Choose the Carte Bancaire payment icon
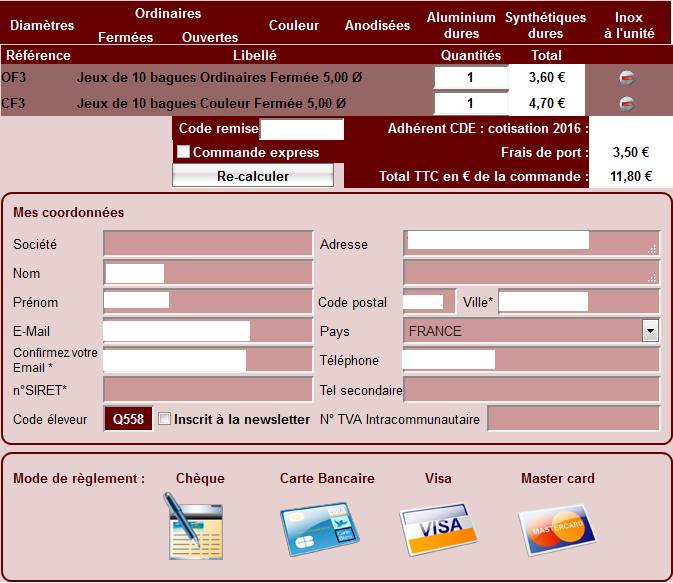The image size is (673, 583). 320,529
